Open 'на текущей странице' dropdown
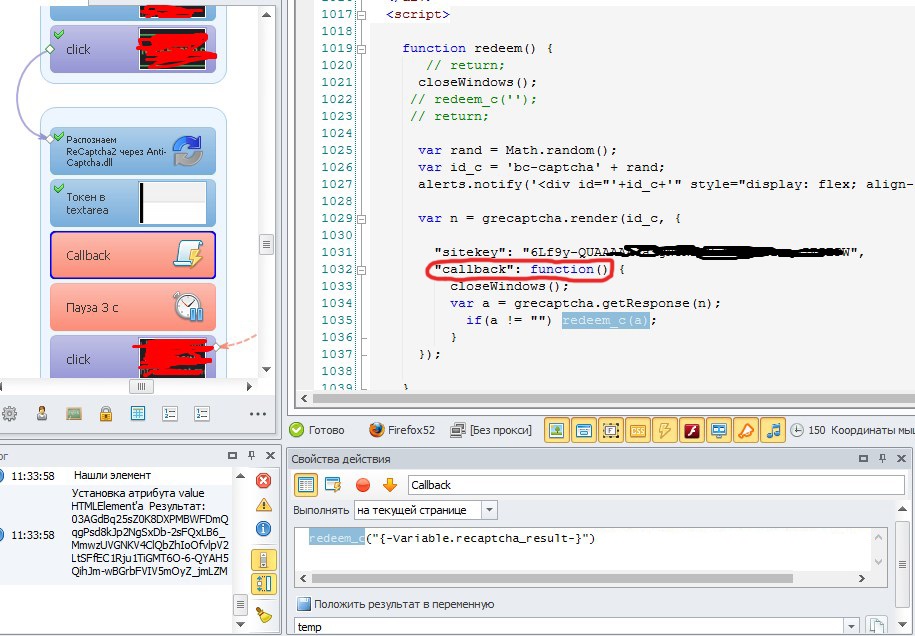The image size is (915, 636). point(489,510)
